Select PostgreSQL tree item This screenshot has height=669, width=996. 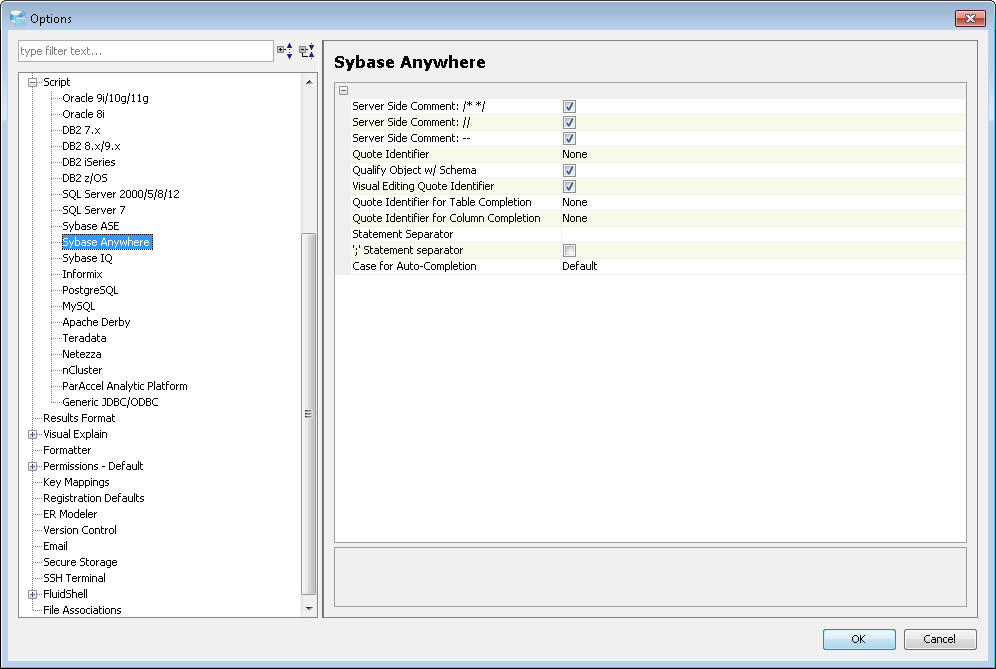click(x=90, y=290)
